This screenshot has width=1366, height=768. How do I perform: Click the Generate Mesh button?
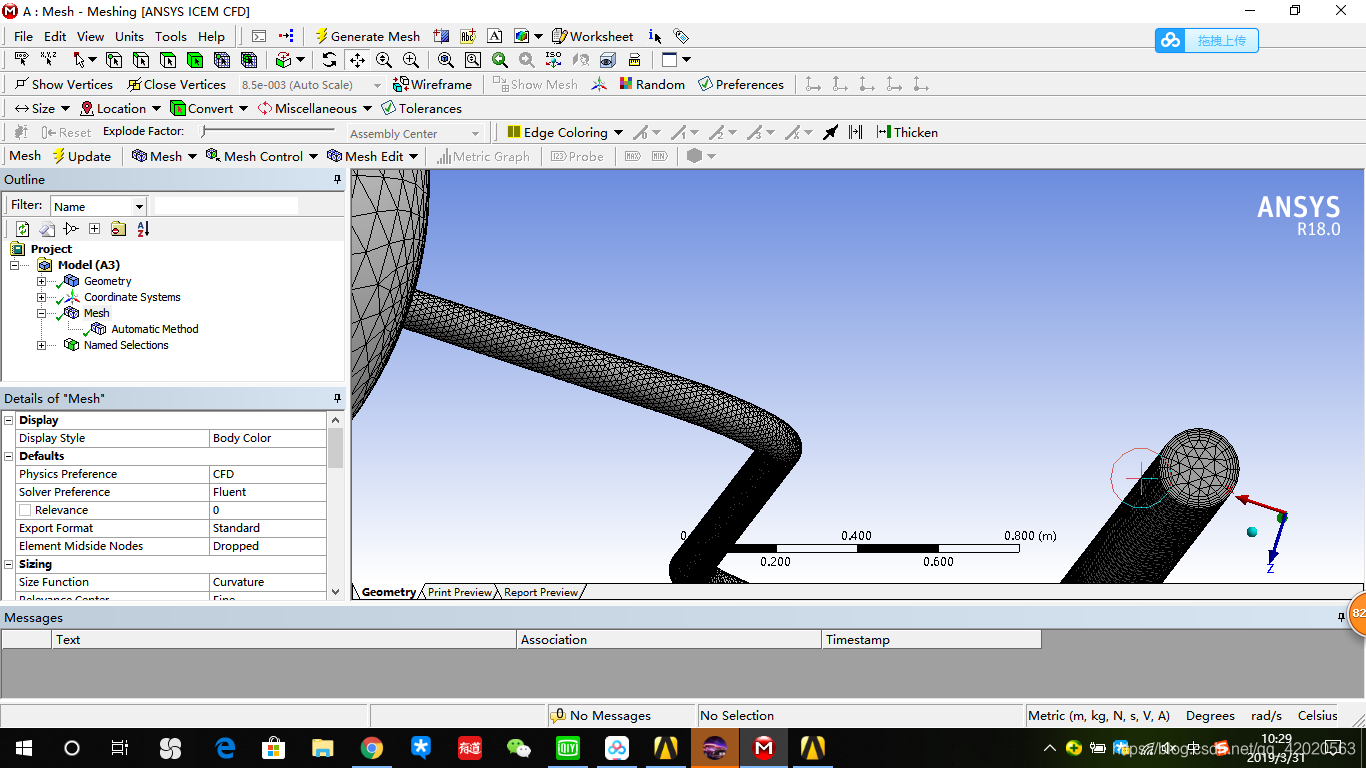point(367,36)
